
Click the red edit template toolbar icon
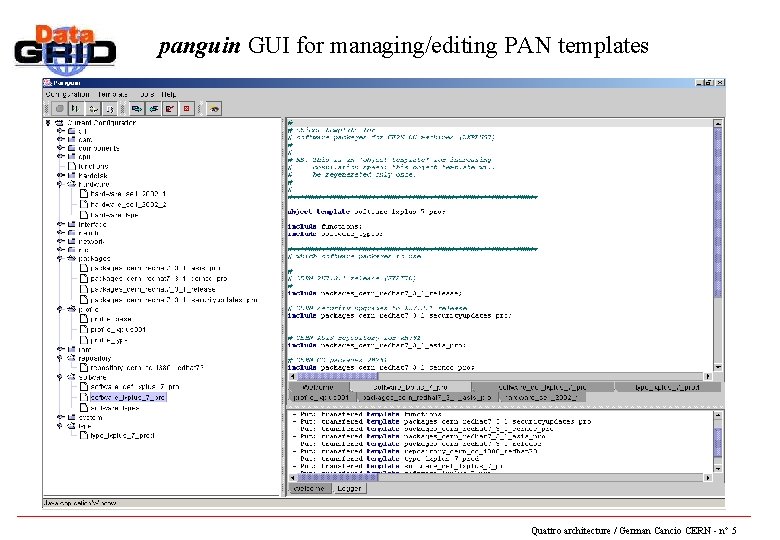coord(170,108)
